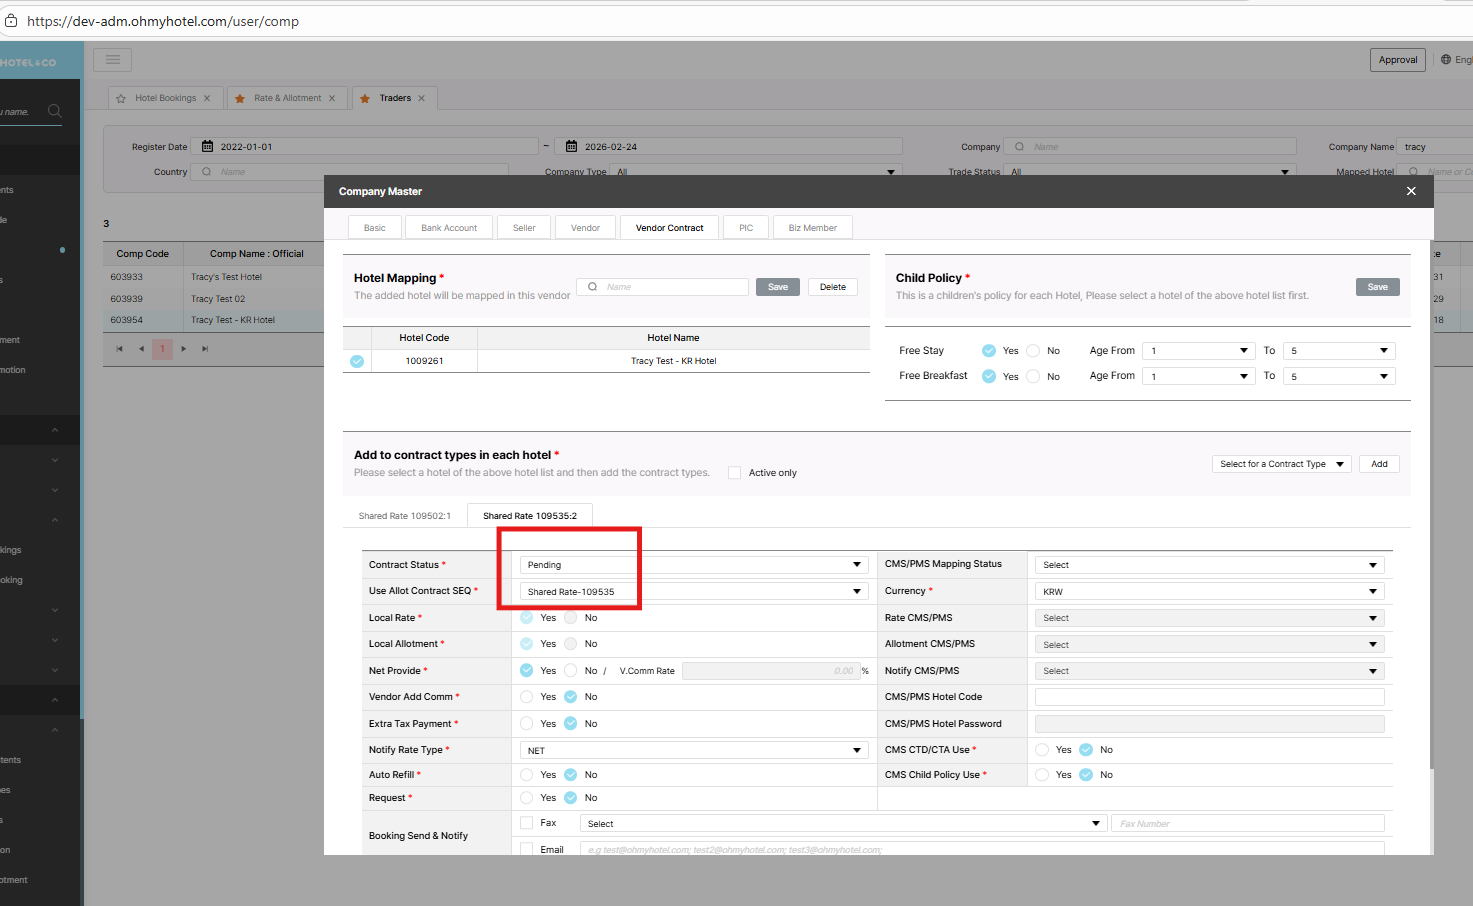Expand the Currency dropdown
This screenshot has height=906, width=1473.
click(x=1209, y=592)
